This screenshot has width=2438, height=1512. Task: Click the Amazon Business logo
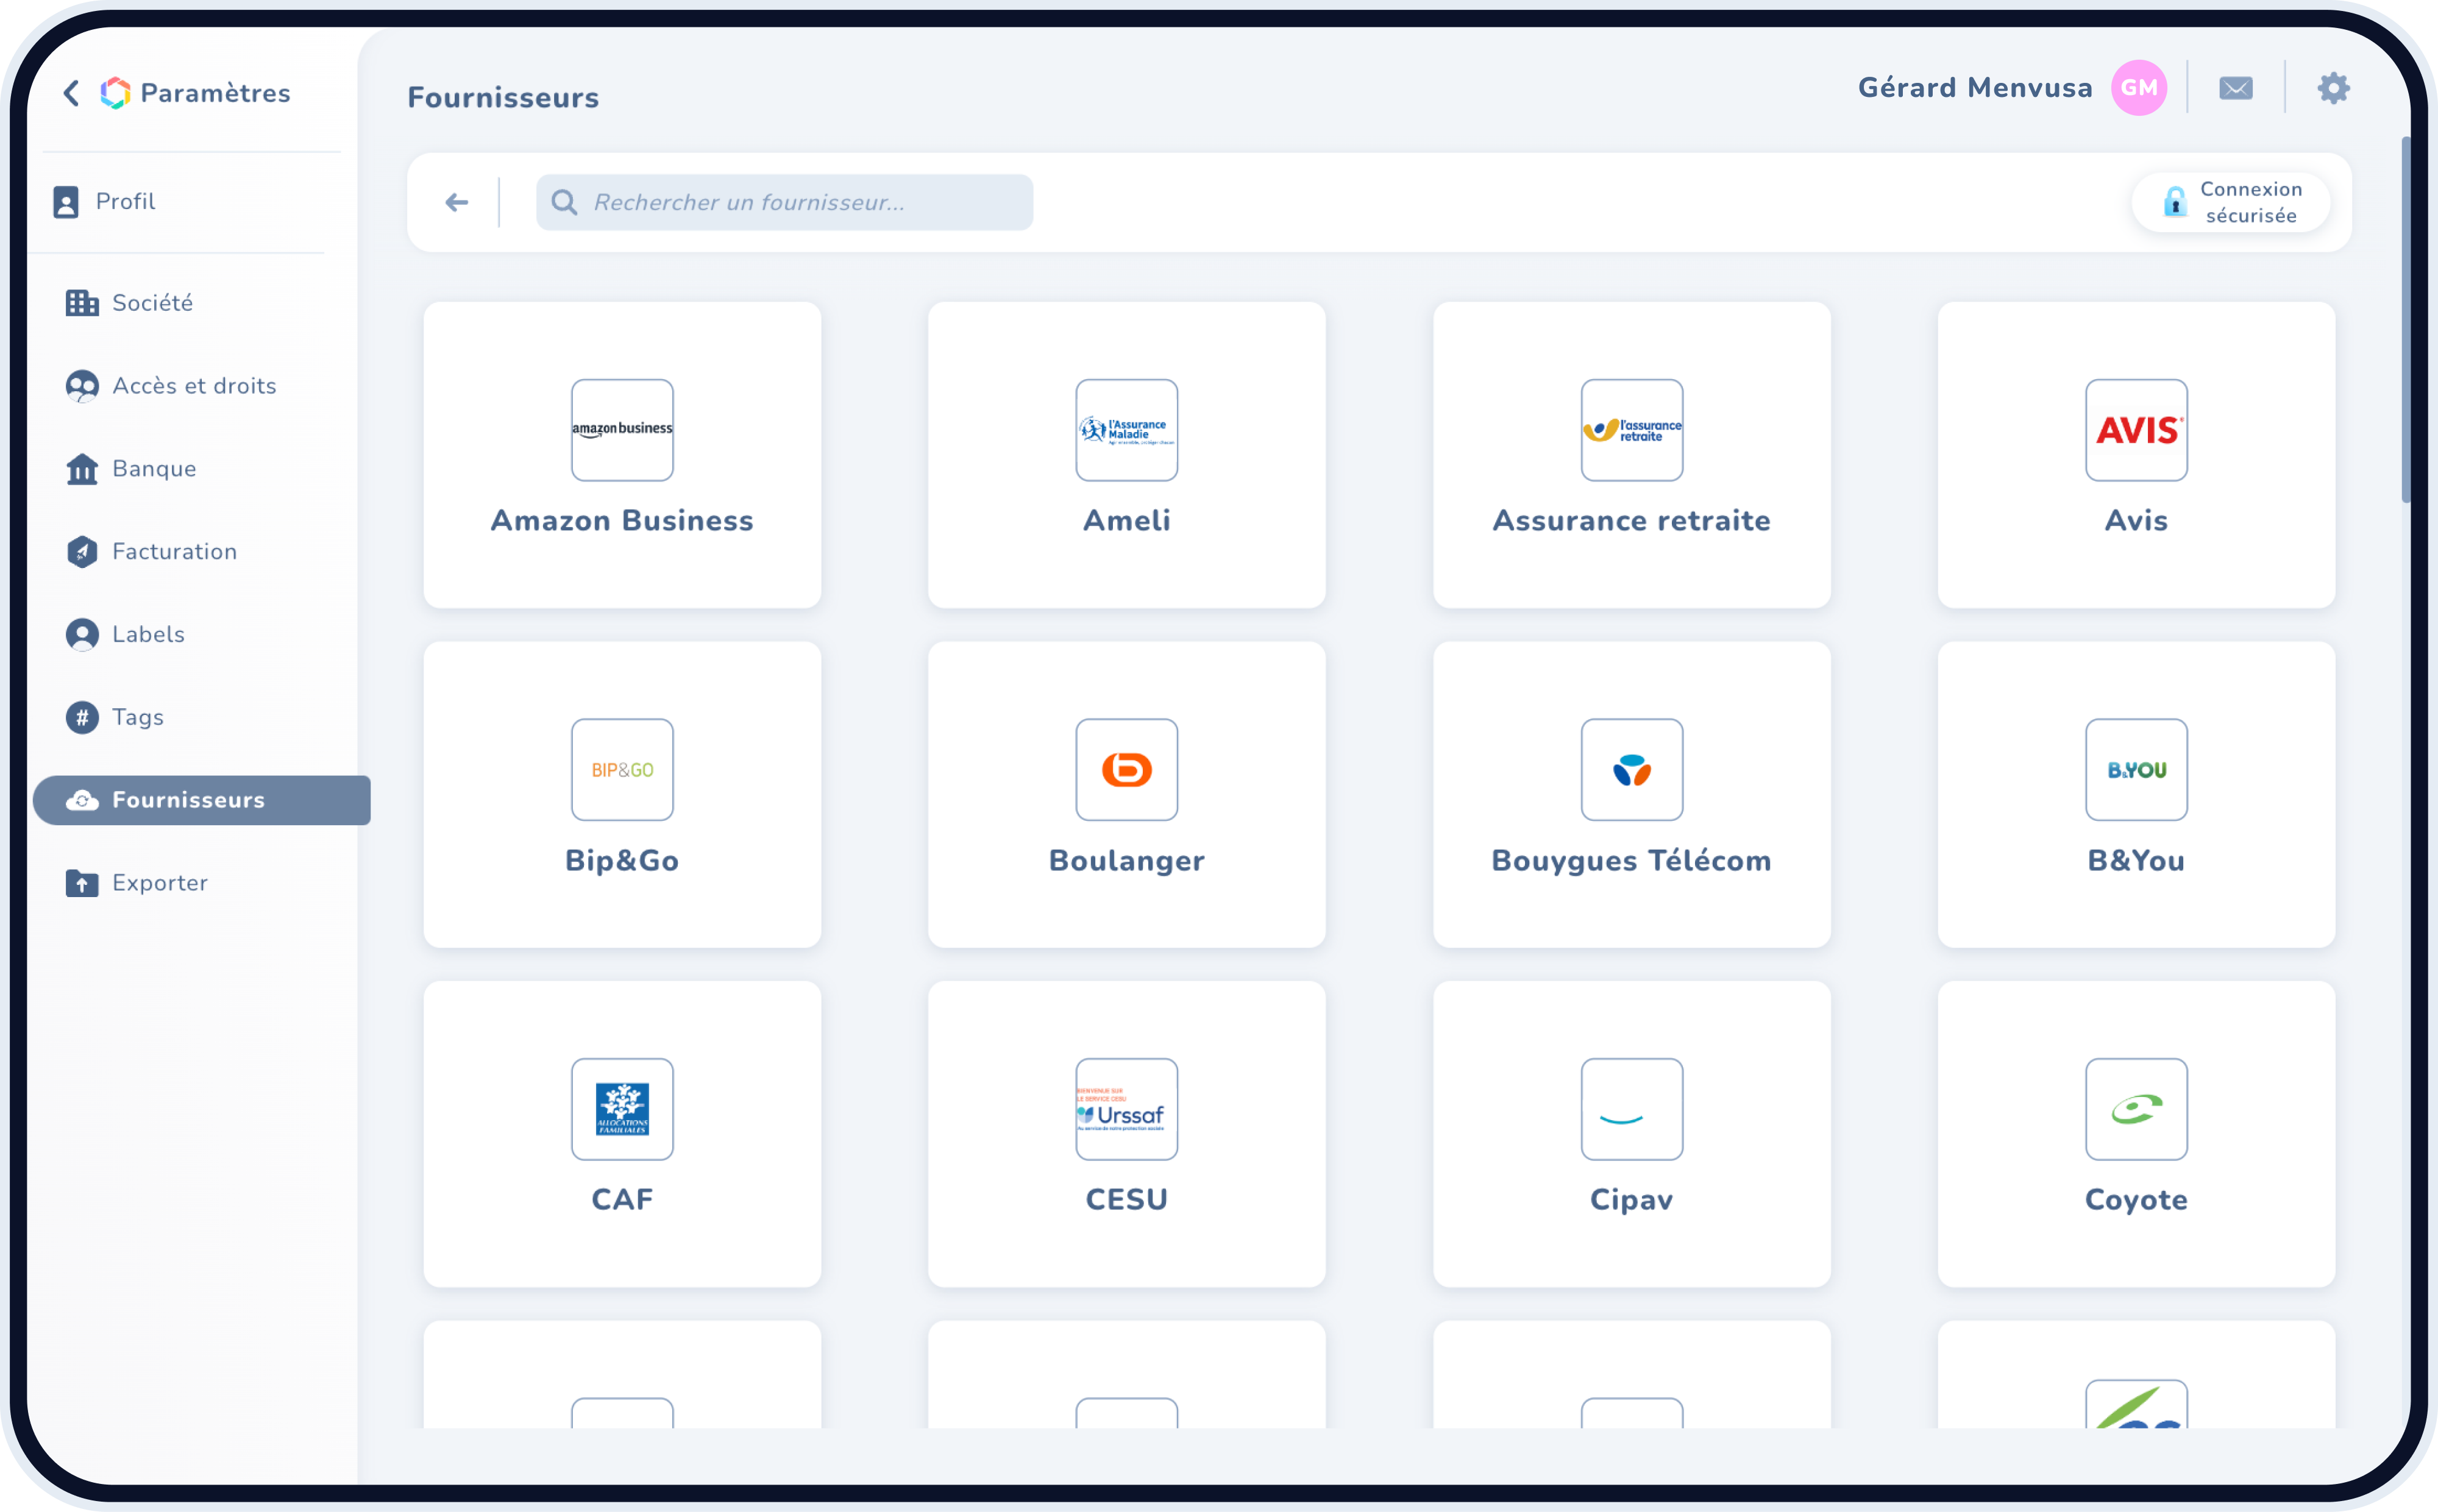622,430
